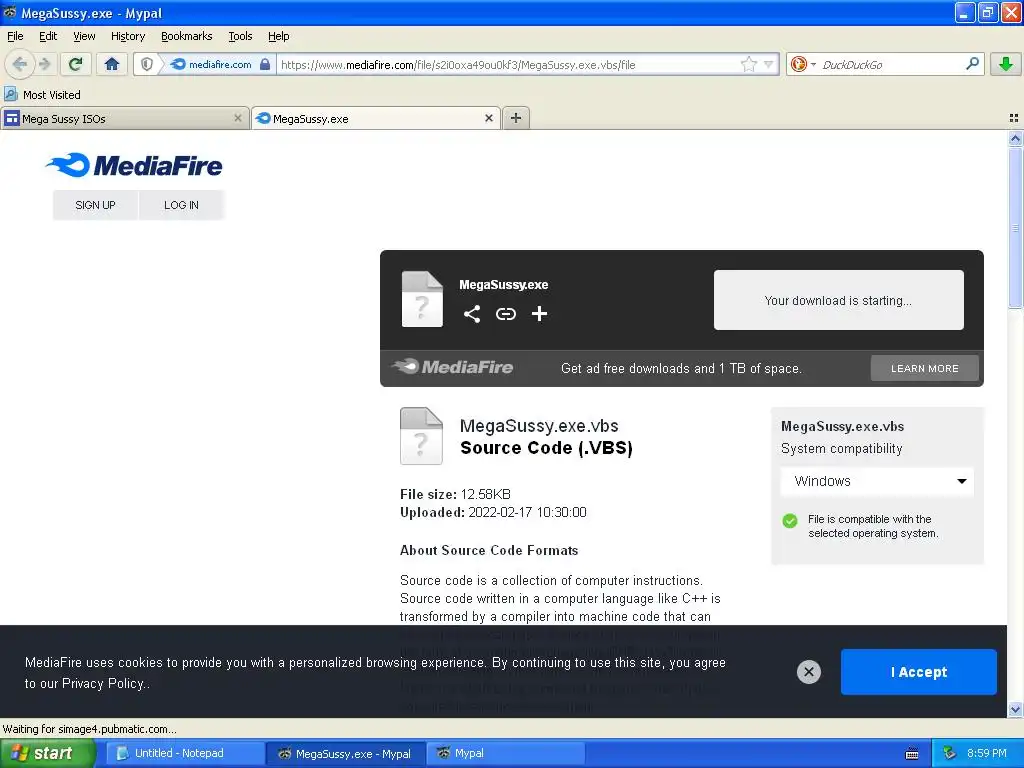Click the 8:59 PM clock

point(986,753)
